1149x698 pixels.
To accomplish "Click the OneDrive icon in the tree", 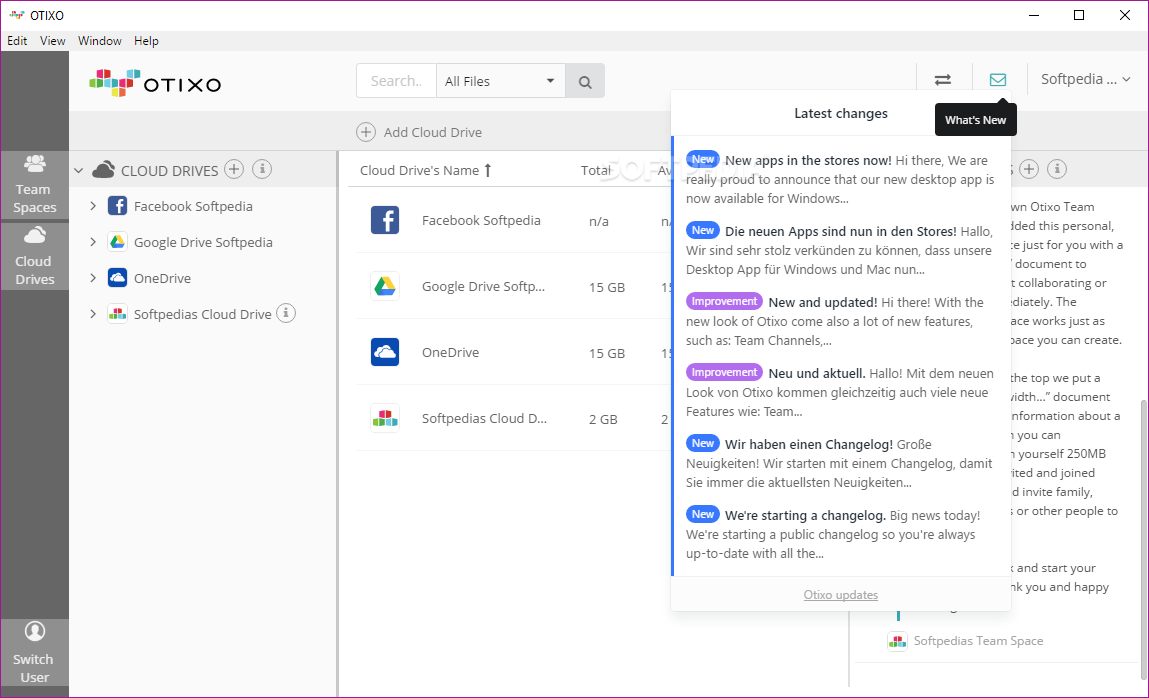I will click(117, 278).
